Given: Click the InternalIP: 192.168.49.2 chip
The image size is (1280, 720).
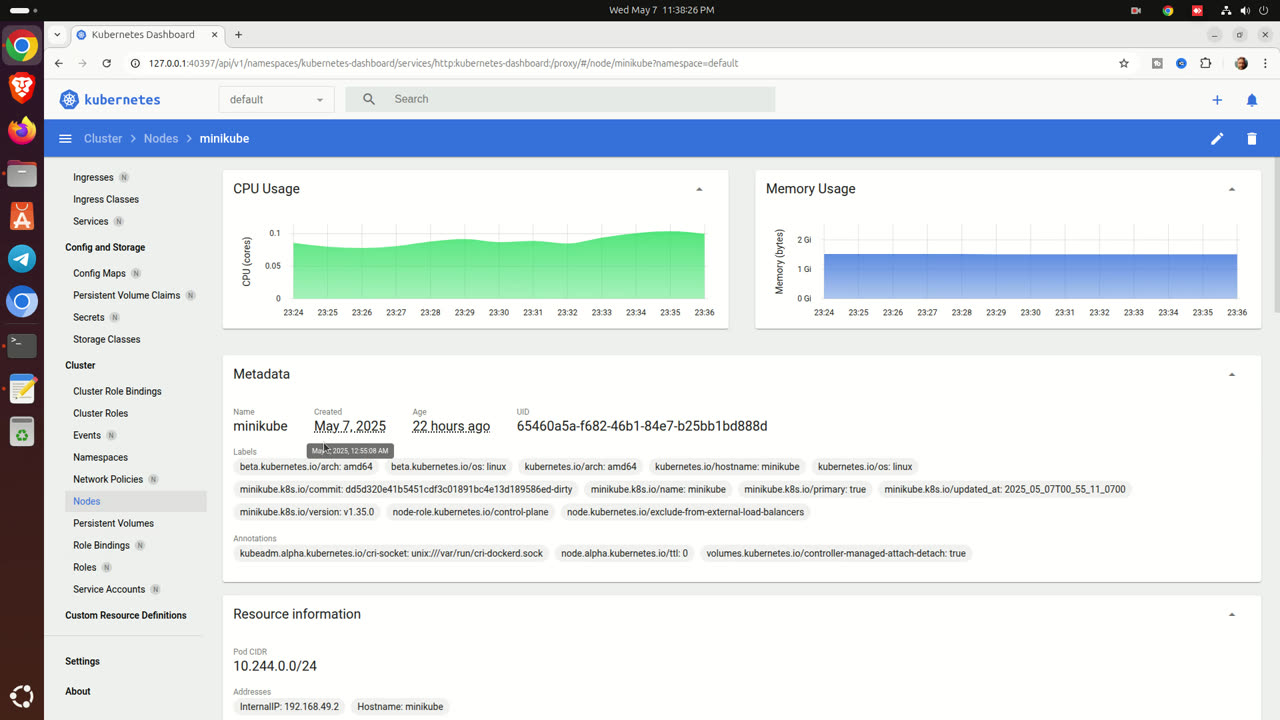Looking at the screenshot, I should [x=289, y=706].
